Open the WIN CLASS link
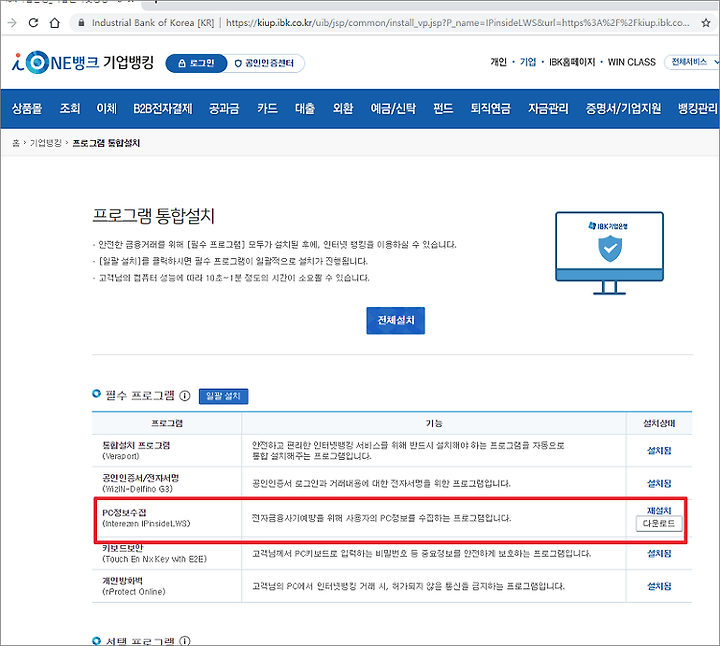Screen dimensions: 720x646 pos(631,62)
